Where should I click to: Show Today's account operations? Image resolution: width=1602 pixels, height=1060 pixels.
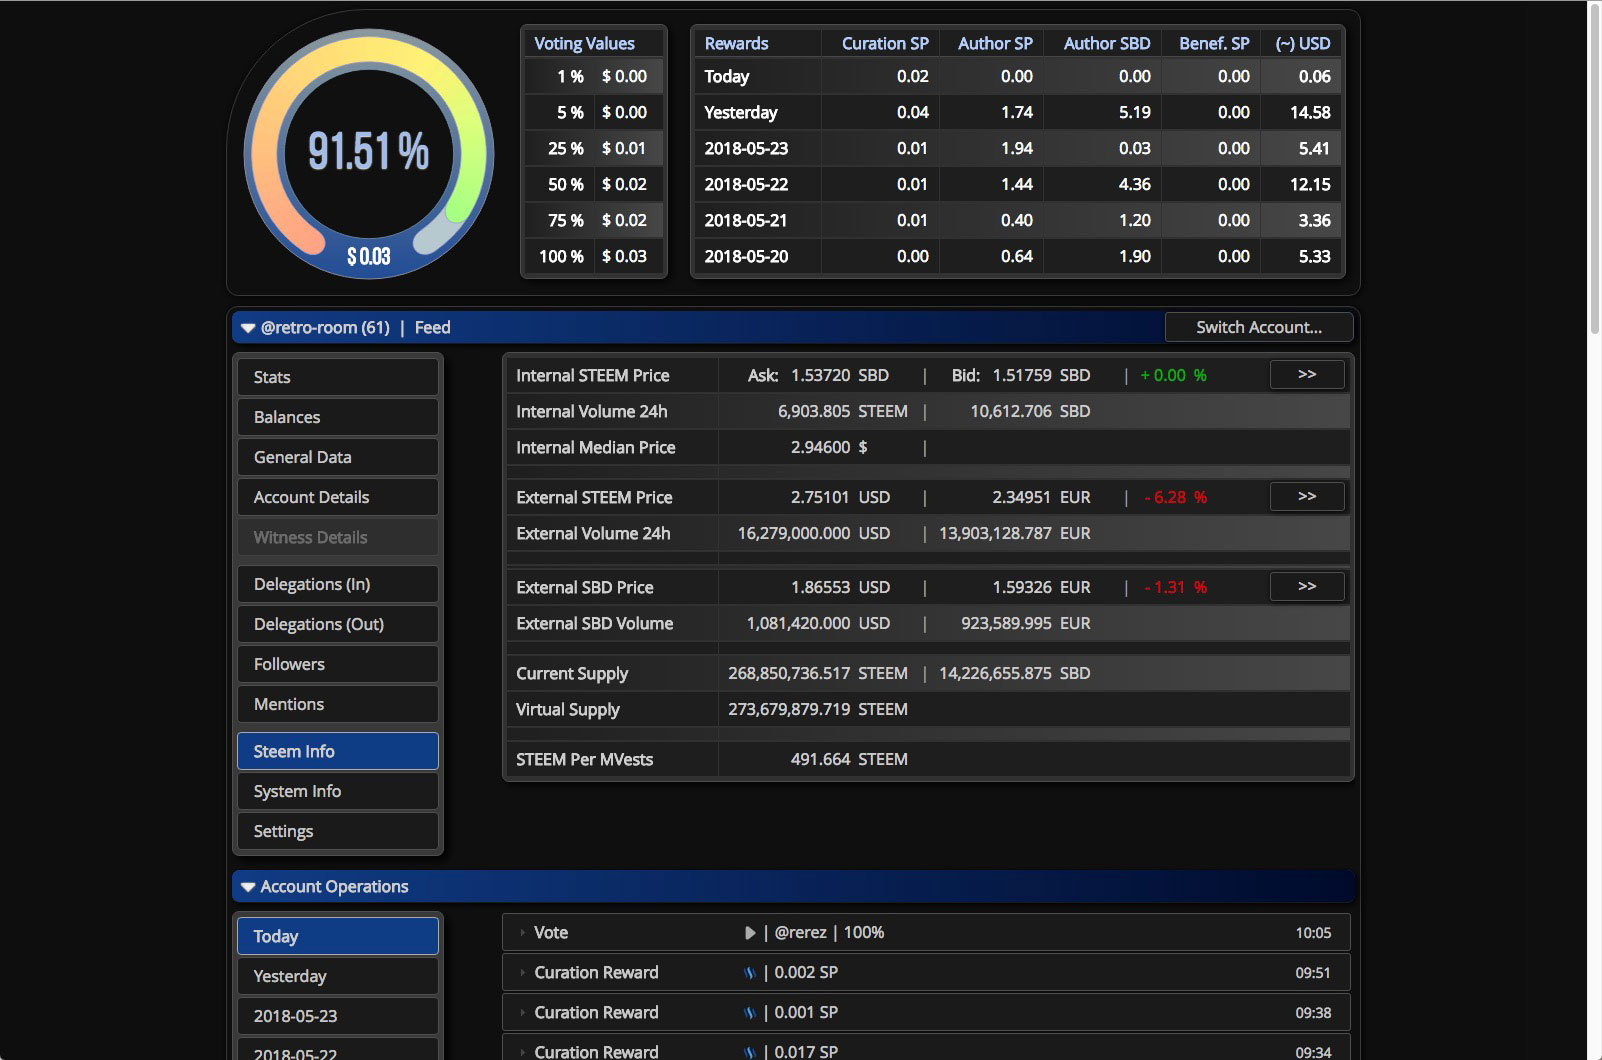tap(338, 936)
